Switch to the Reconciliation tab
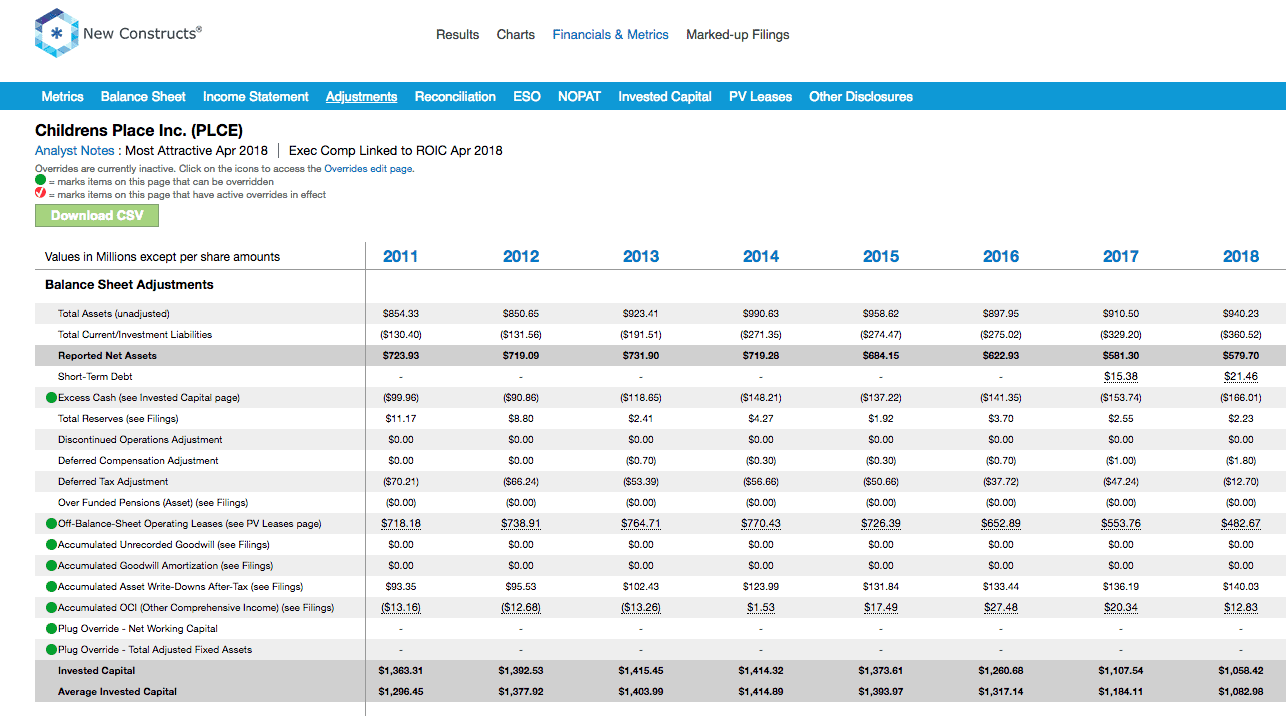The image size is (1286, 716). [455, 97]
